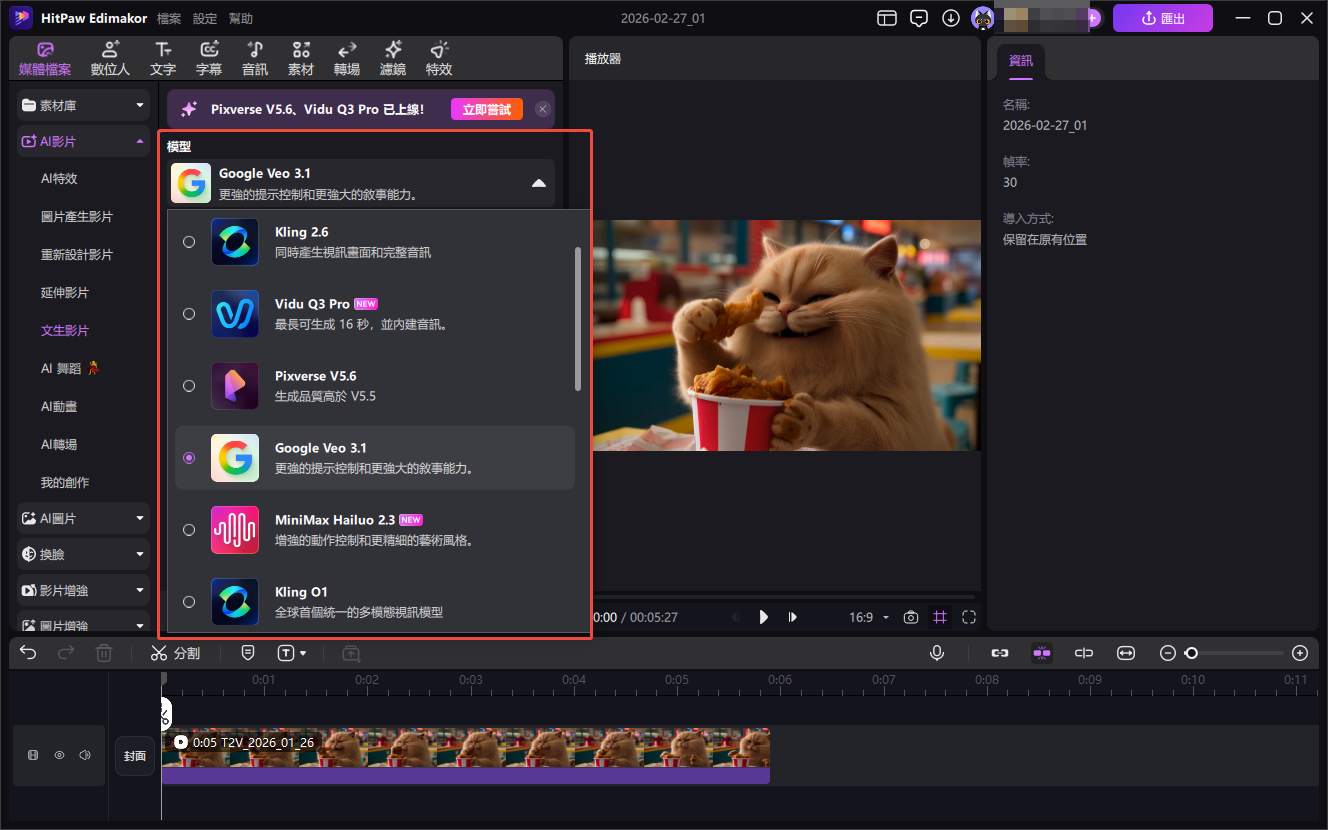Viewport: 1328px width, 830px height.
Task: Click the 立即嘗試 try now button
Action: coord(486,109)
